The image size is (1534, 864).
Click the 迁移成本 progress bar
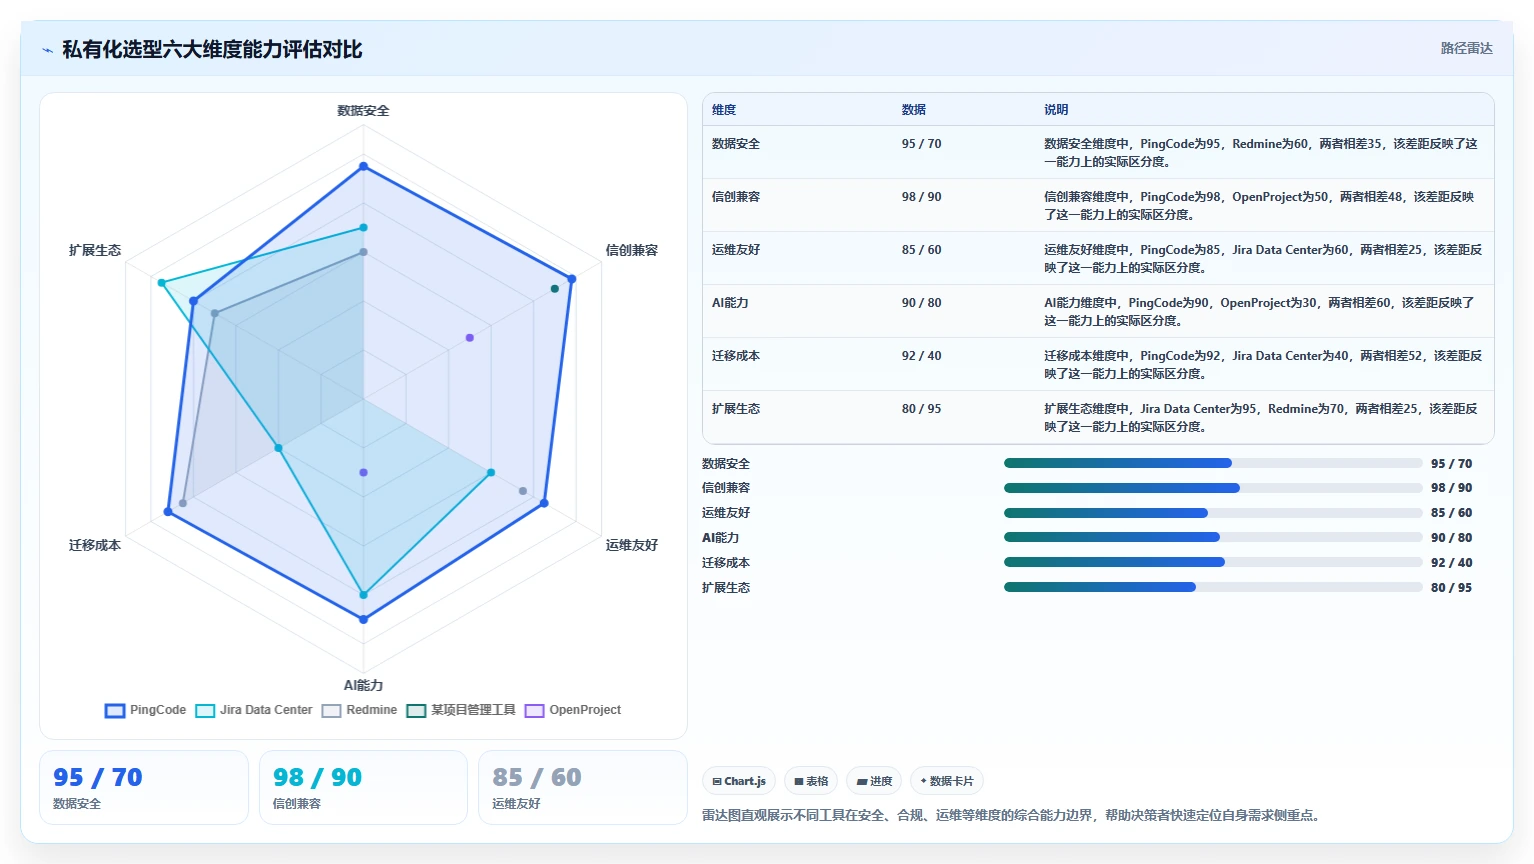click(x=1213, y=562)
